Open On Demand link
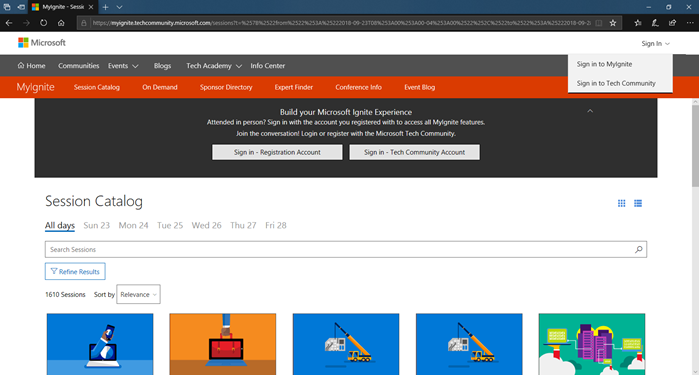This screenshot has height=375, width=699. (160, 87)
